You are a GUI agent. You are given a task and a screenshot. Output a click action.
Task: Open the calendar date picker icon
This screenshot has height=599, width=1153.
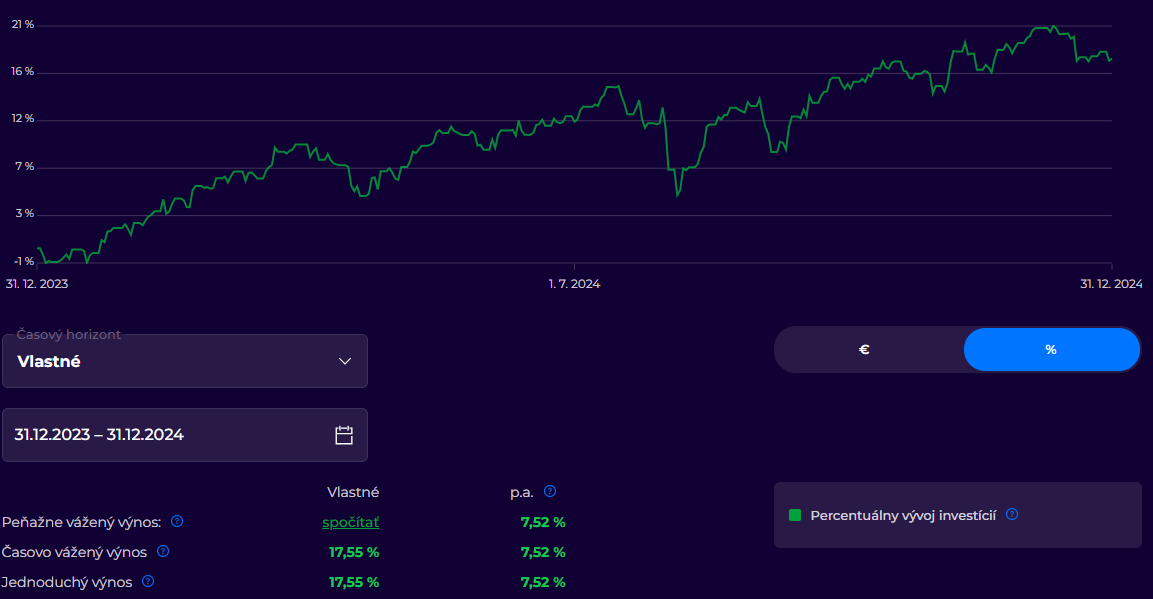(344, 435)
